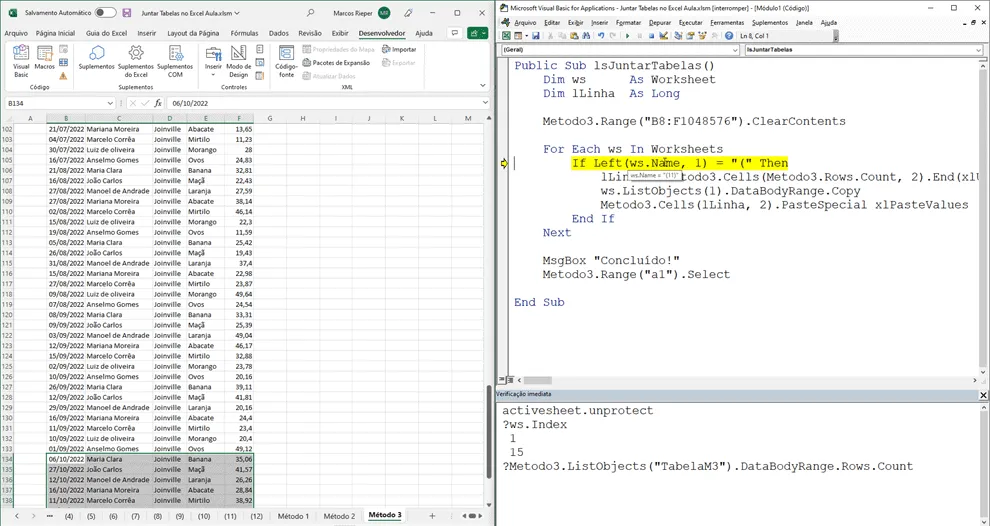The height and width of the screenshot is (526, 990).
Task: Expand the Name Box dropdown for B134
Action: 110,103
